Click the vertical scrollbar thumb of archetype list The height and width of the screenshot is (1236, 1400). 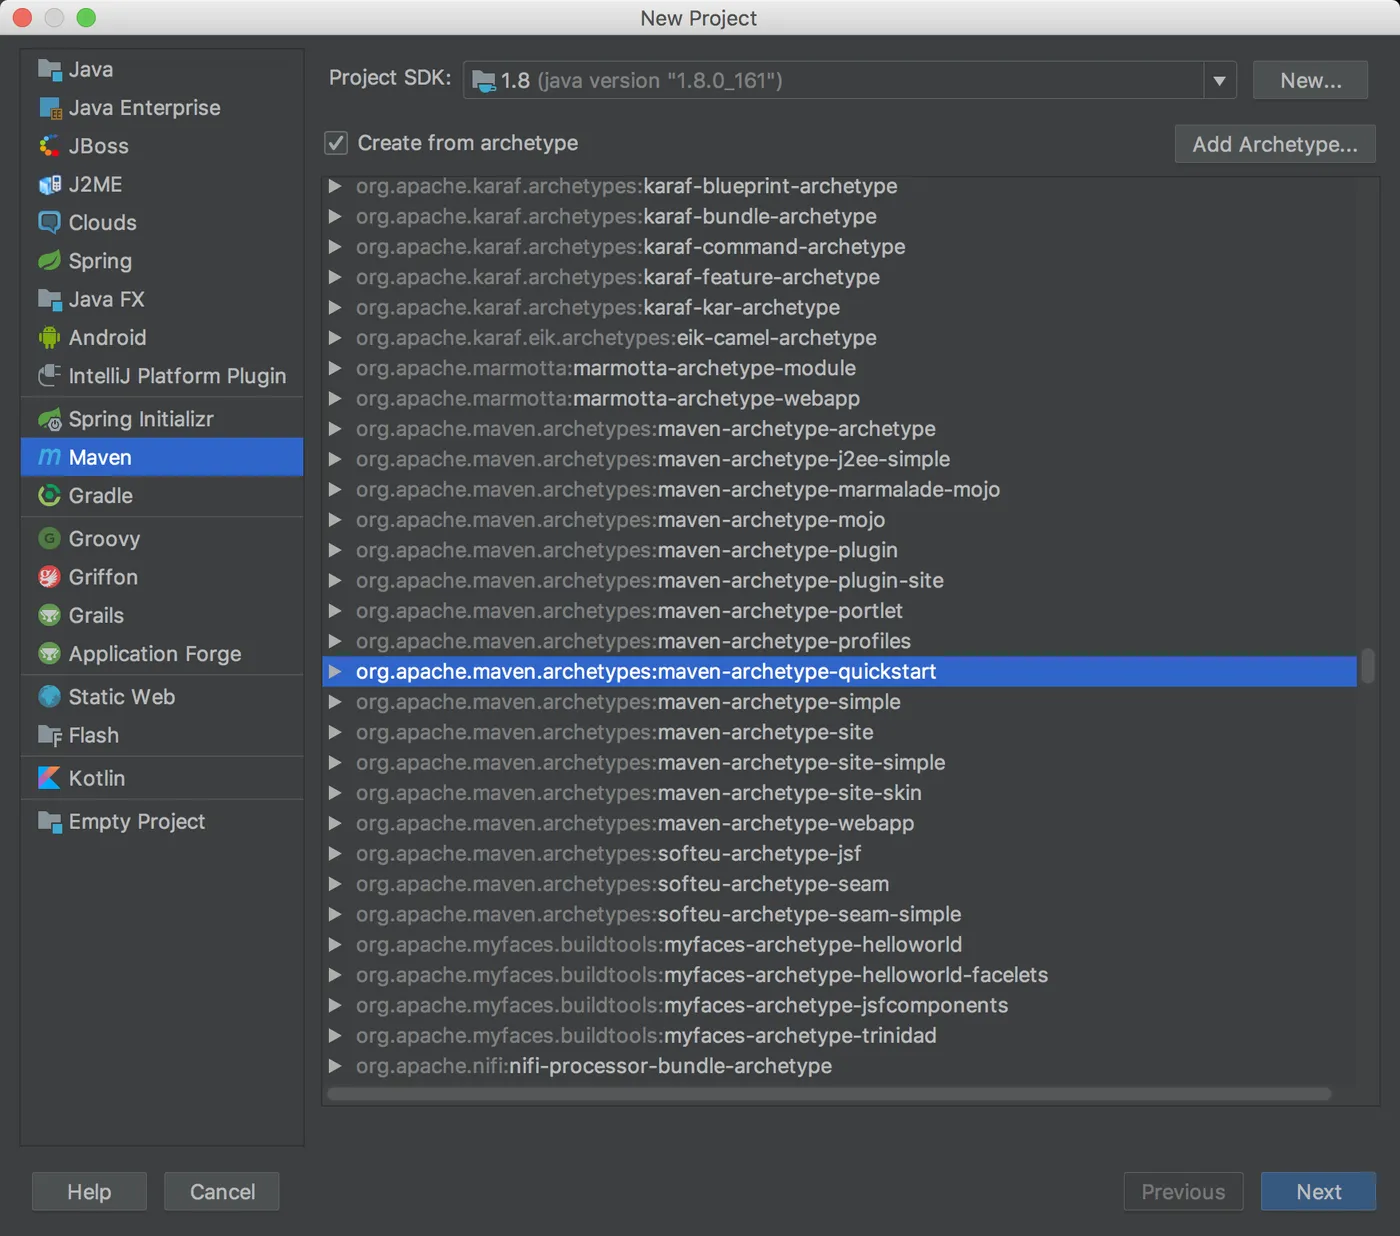pyautogui.click(x=1368, y=666)
